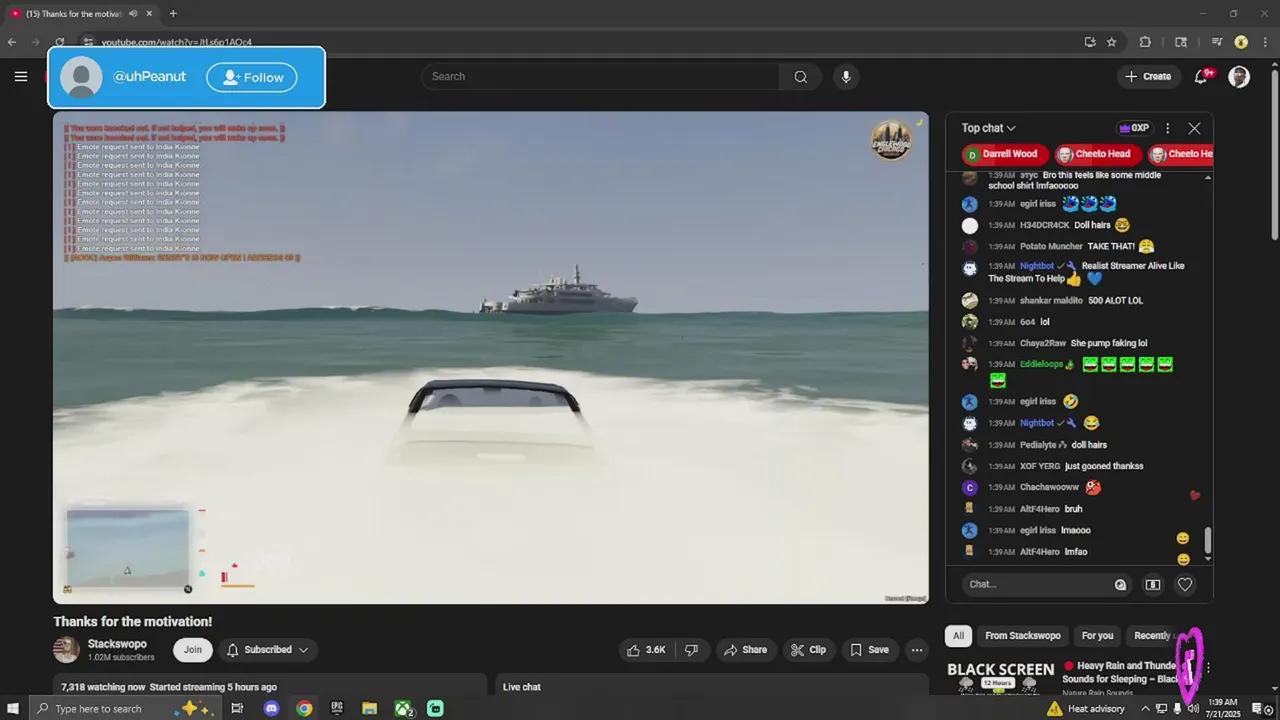Open Darrell Wood super chat chip
The height and width of the screenshot is (720, 1280).
pos(1005,154)
